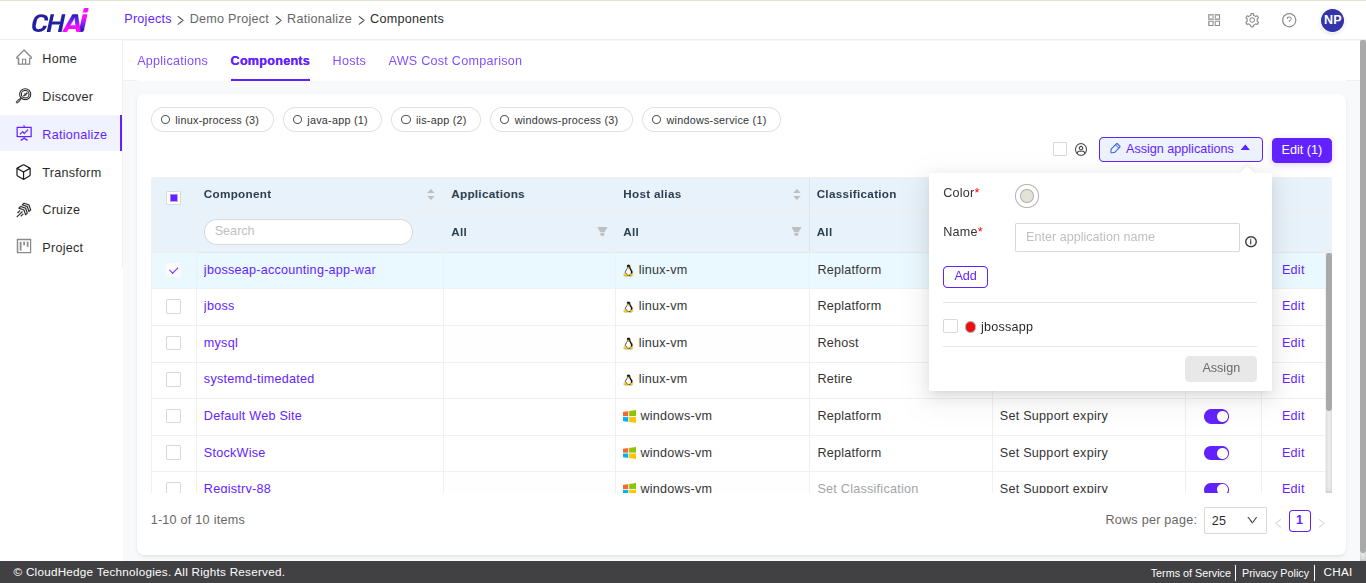
Task: Disable the toggle on the StockWise row
Action: 1216,452
